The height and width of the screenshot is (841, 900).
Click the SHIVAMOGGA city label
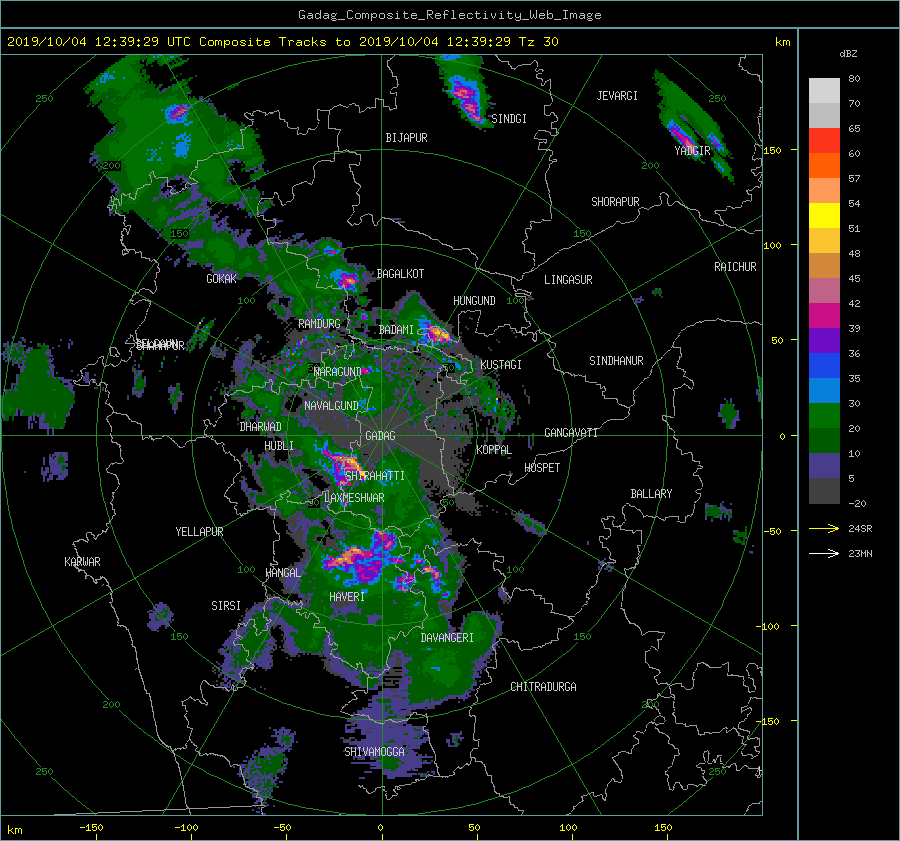coord(374,752)
